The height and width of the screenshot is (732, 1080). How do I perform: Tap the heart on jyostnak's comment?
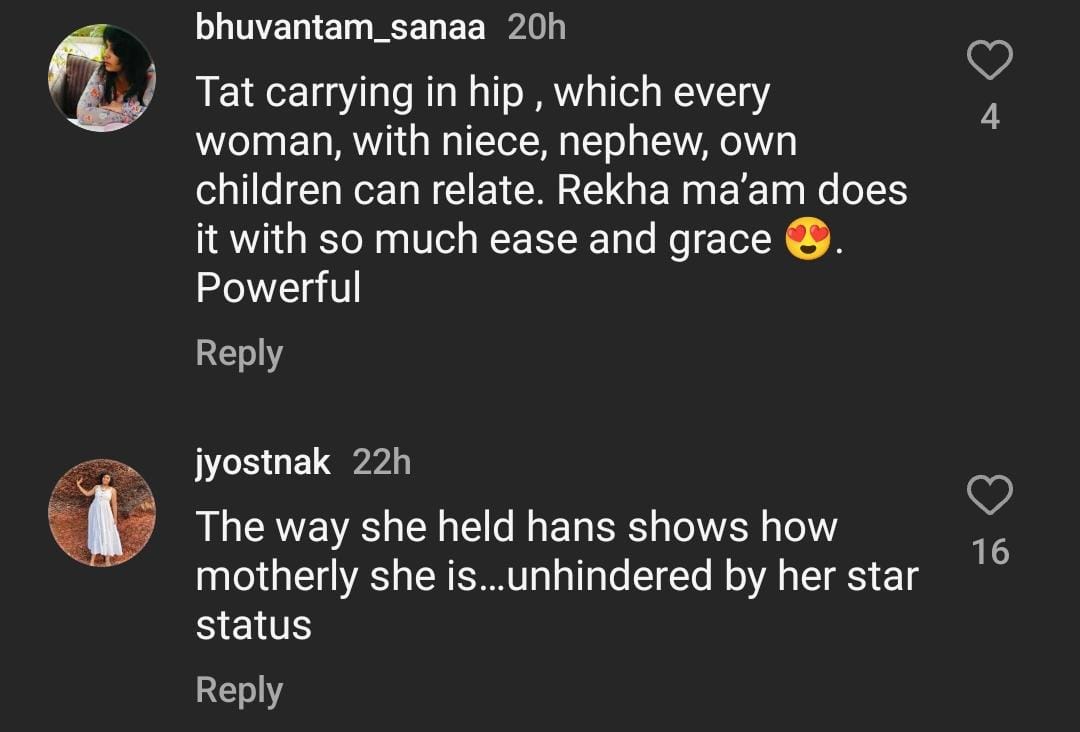point(990,496)
